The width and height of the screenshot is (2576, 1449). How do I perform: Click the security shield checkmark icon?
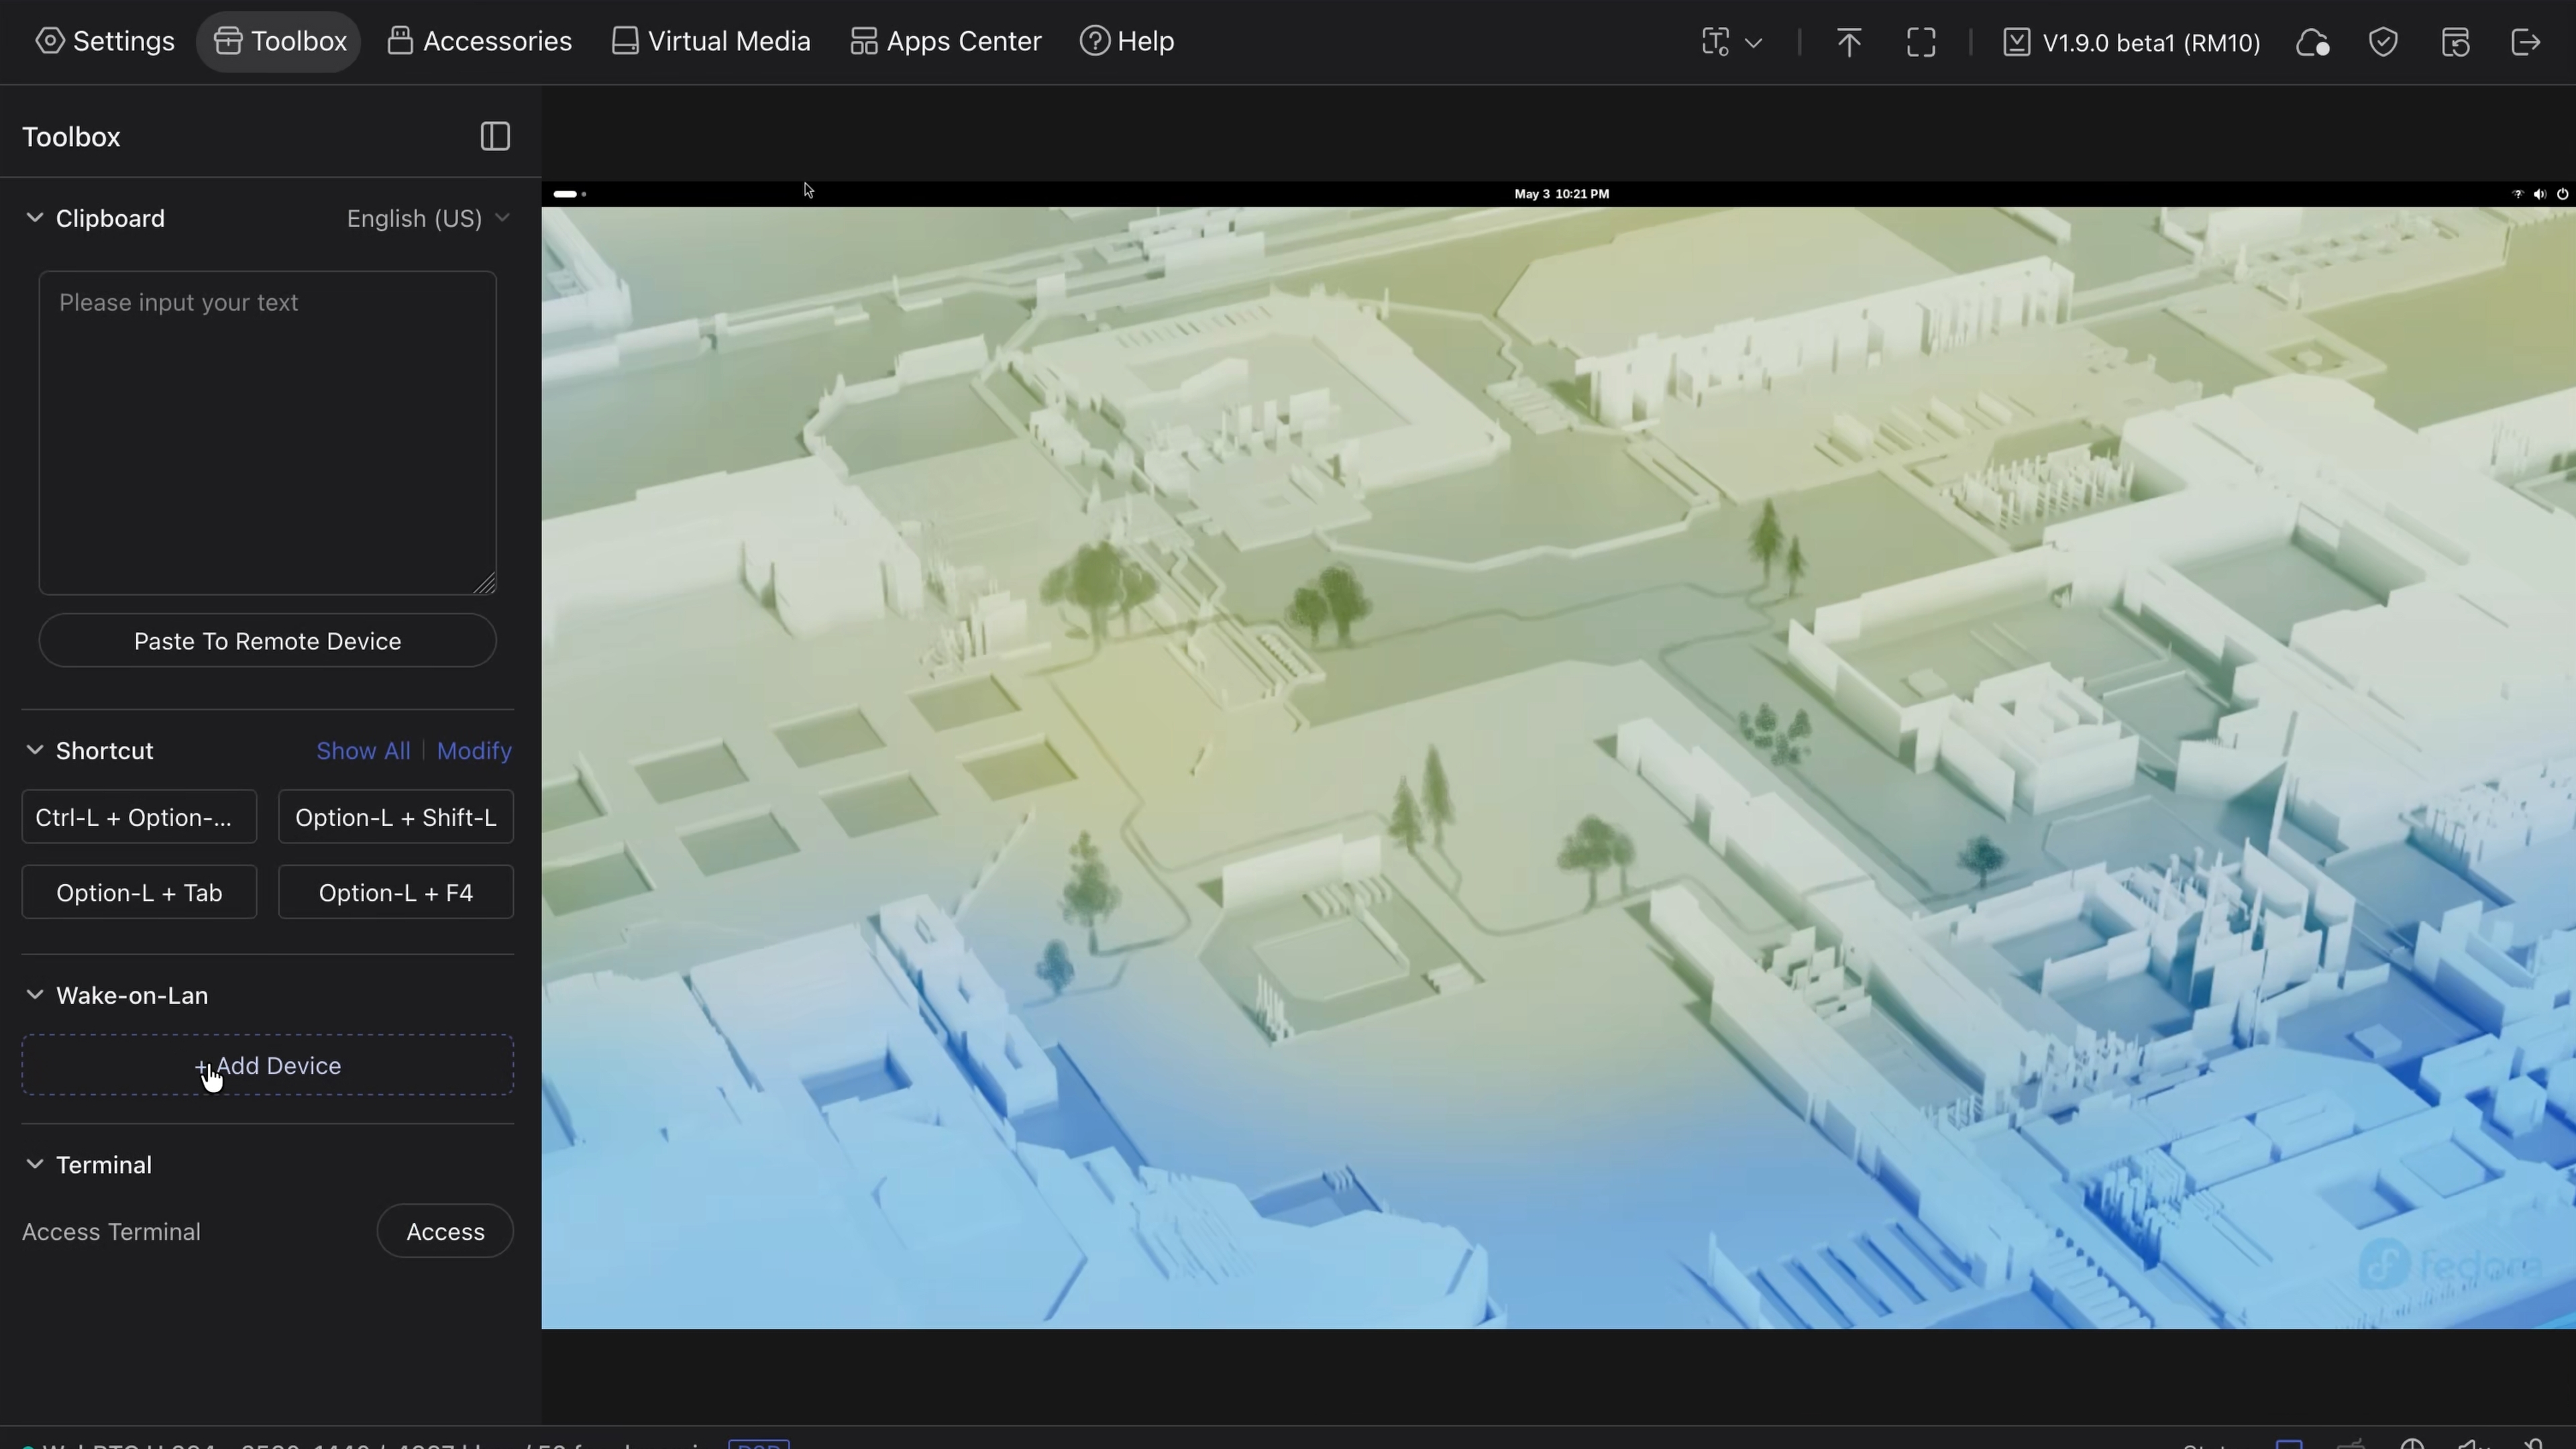pos(2383,42)
